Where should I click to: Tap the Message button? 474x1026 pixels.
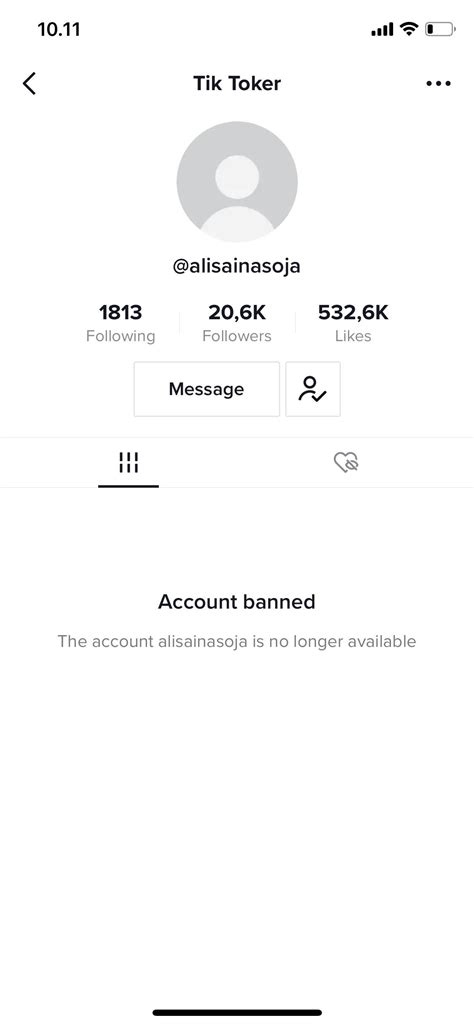206,389
